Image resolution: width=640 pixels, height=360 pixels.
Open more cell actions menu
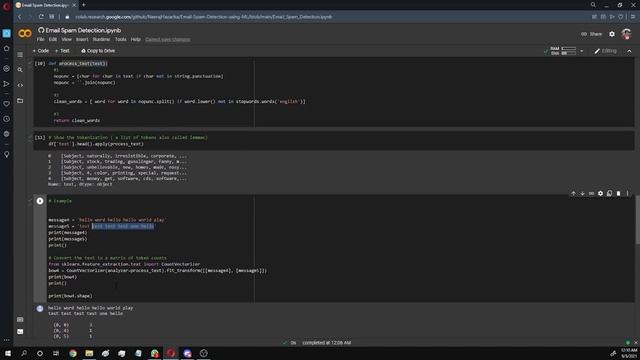(628, 193)
